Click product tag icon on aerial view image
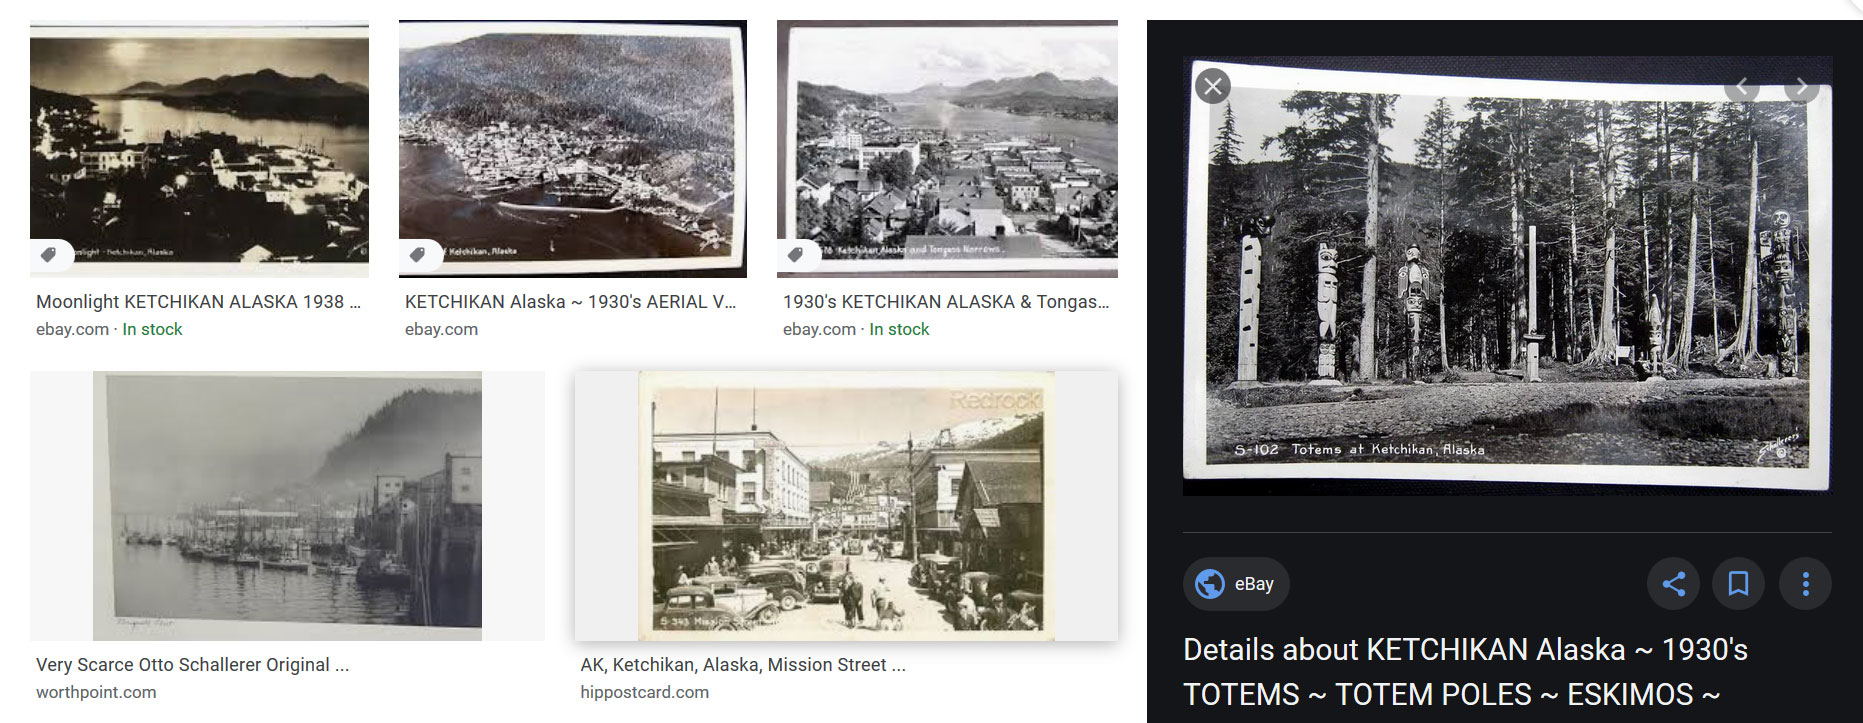Screen dimensions: 1863x723 pyautogui.click(x=418, y=254)
